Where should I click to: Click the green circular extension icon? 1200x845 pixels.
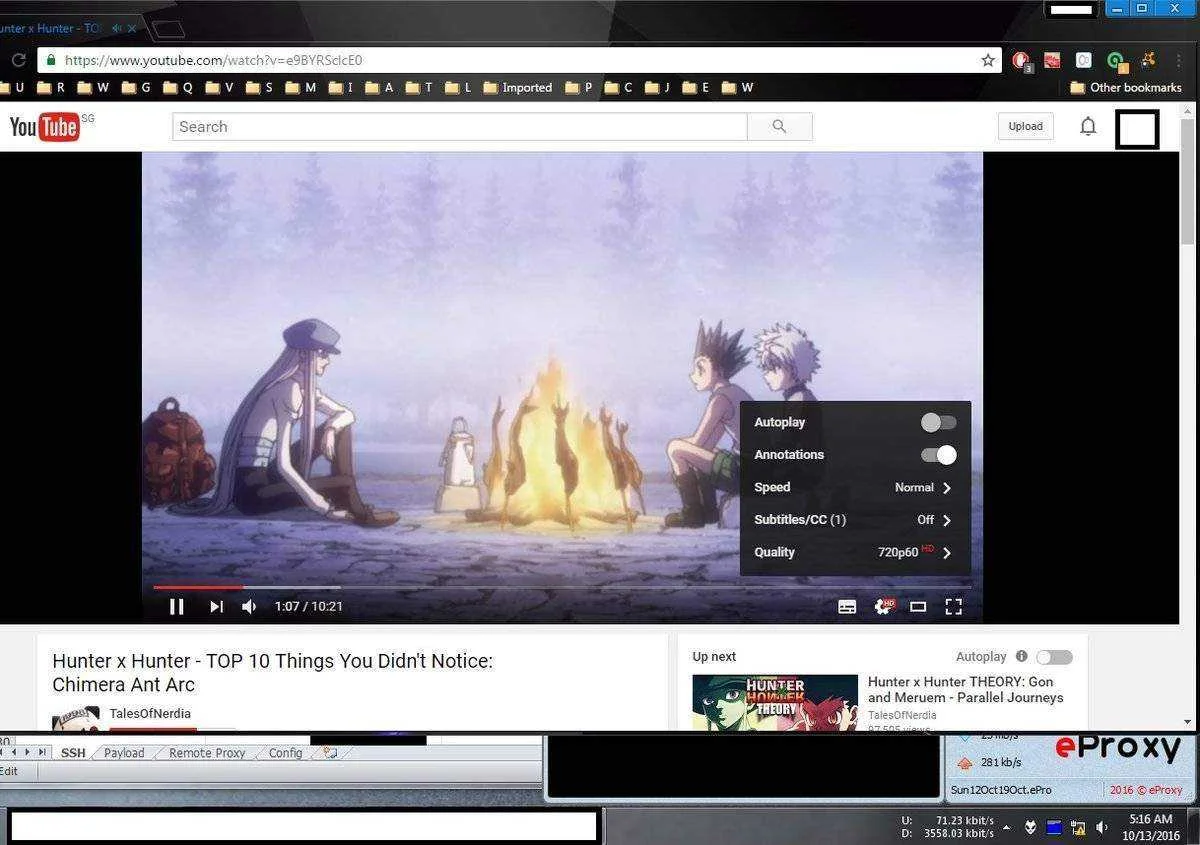1115,60
